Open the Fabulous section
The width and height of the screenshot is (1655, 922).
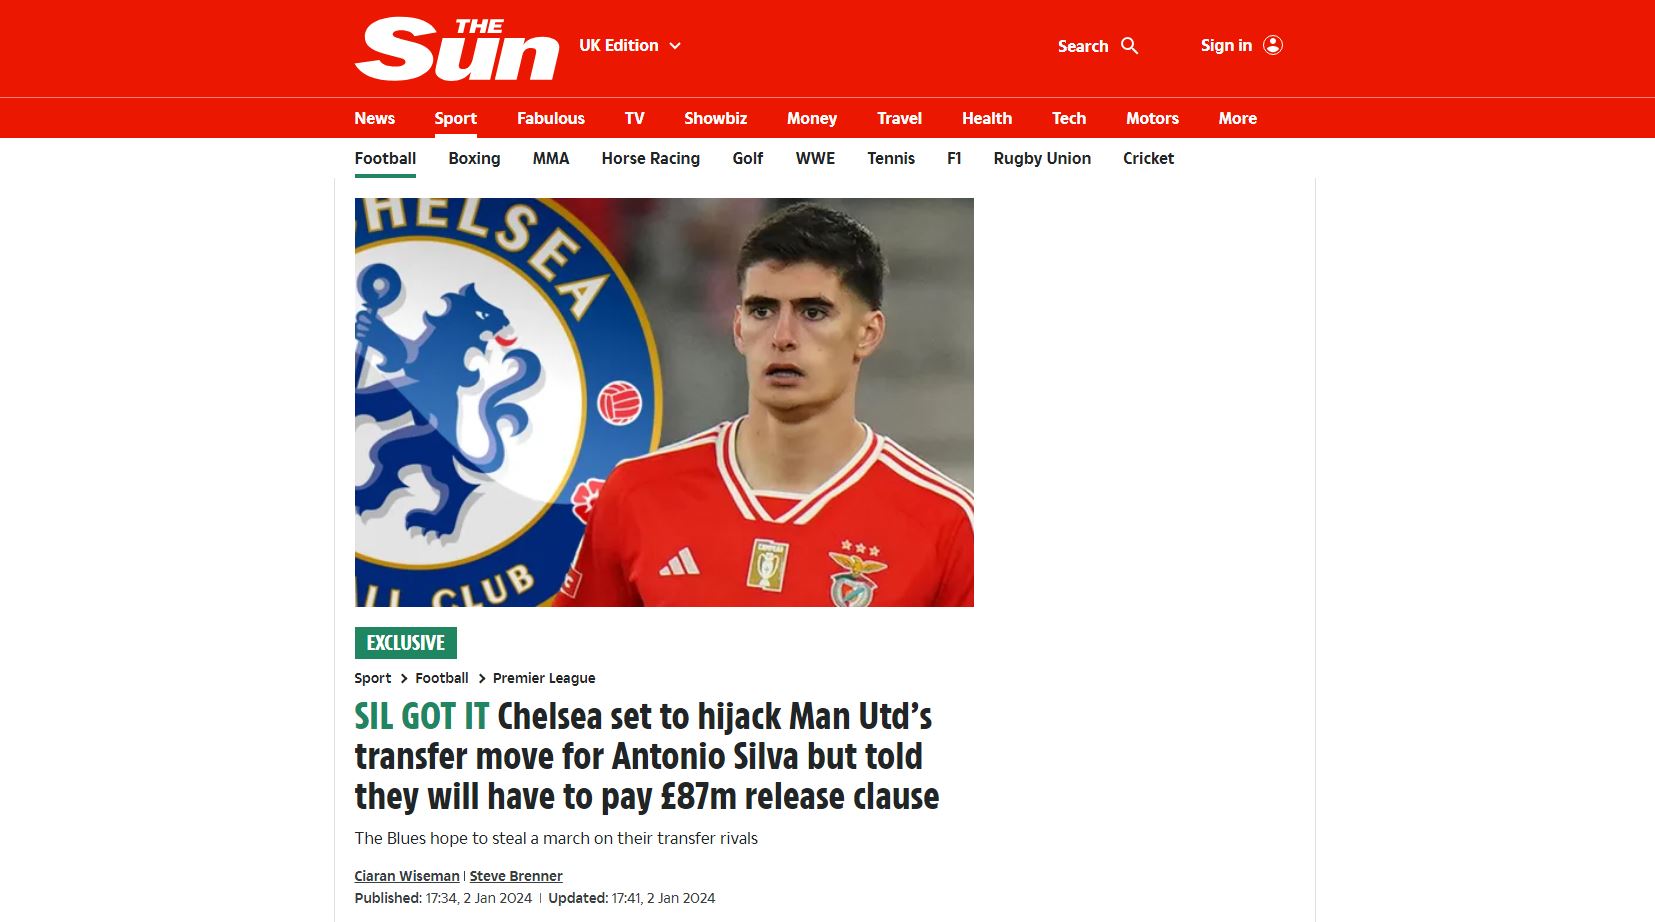coord(550,118)
